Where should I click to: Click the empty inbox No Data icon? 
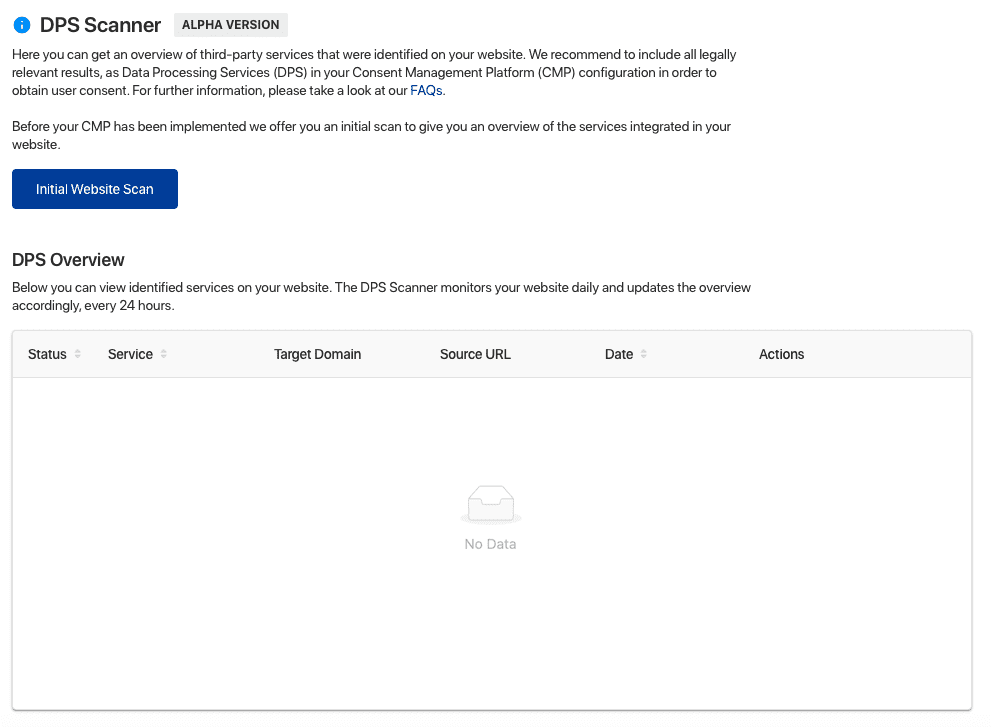click(x=491, y=504)
